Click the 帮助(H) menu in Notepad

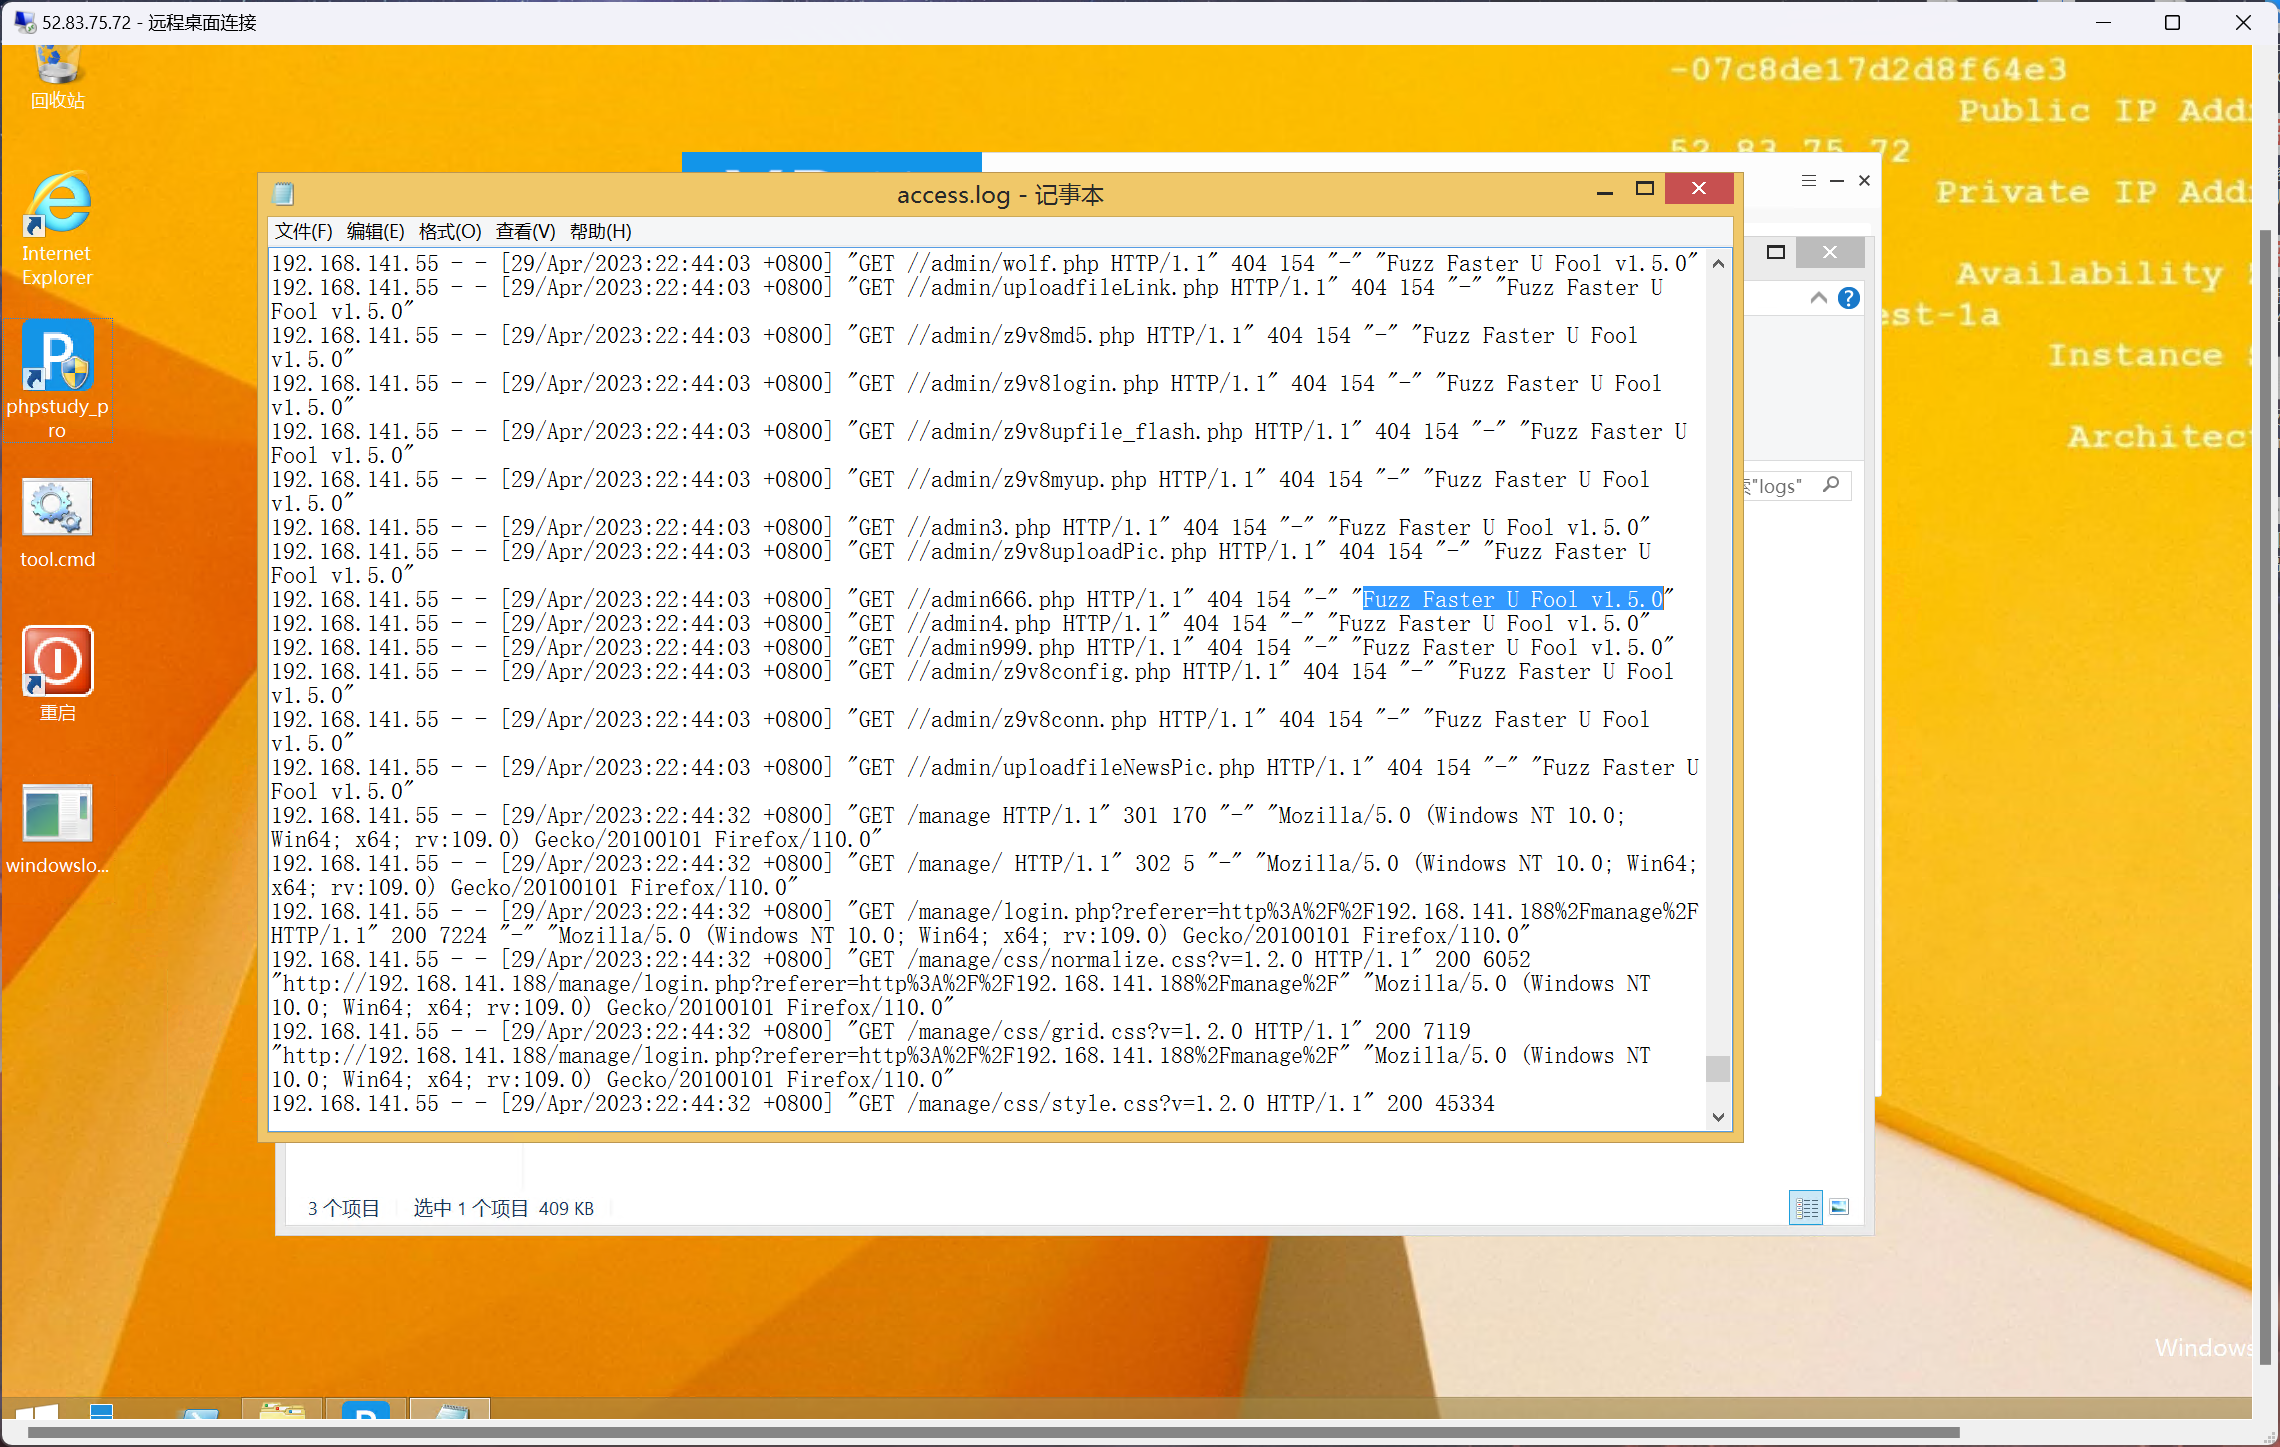click(x=600, y=232)
